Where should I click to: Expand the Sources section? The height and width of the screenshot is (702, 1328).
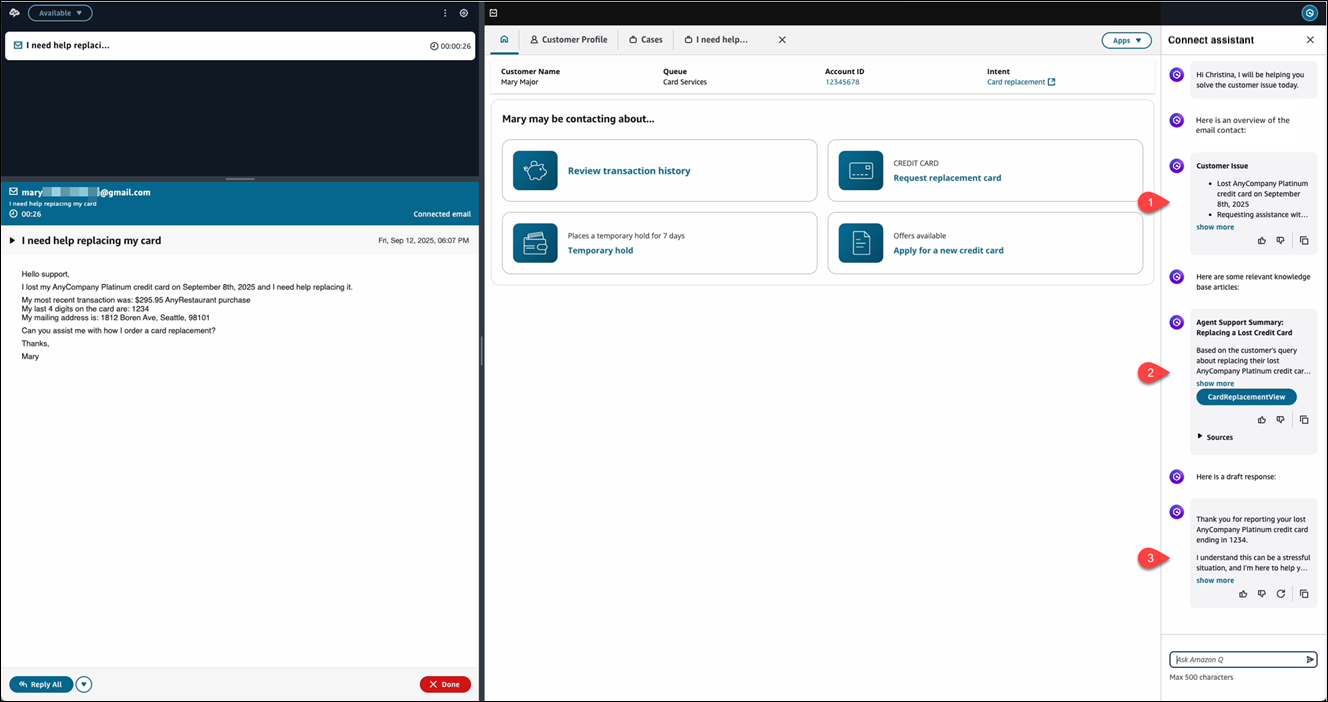[x=1216, y=436]
